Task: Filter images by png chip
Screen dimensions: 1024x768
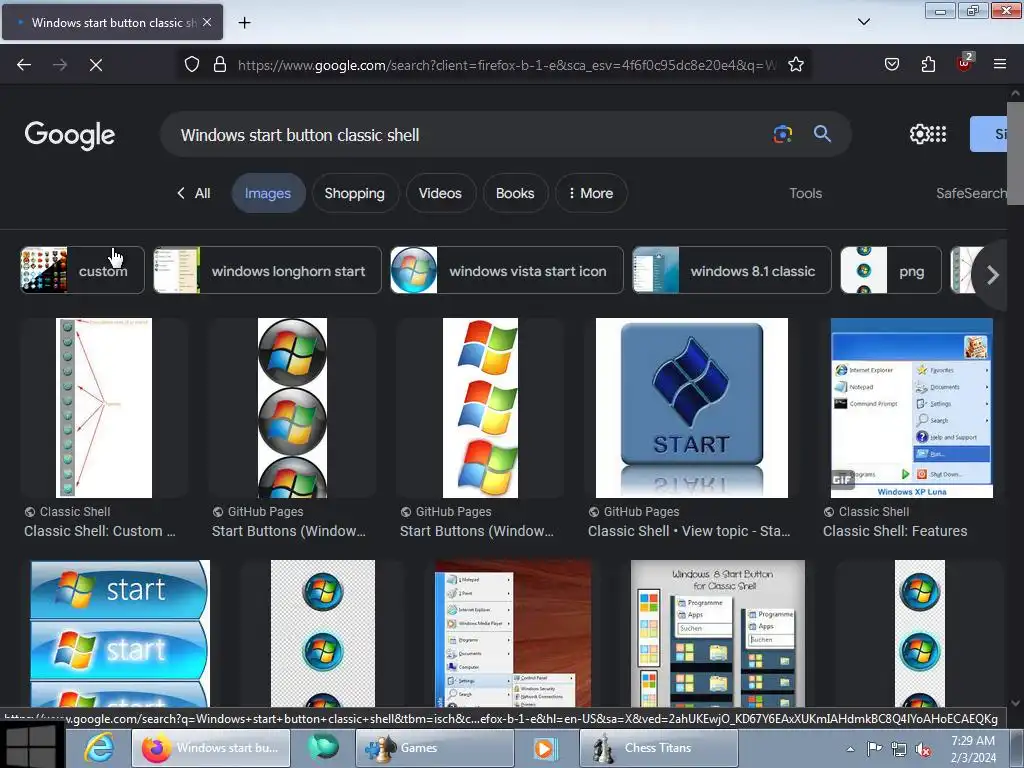Action: [x=891, y=270]
